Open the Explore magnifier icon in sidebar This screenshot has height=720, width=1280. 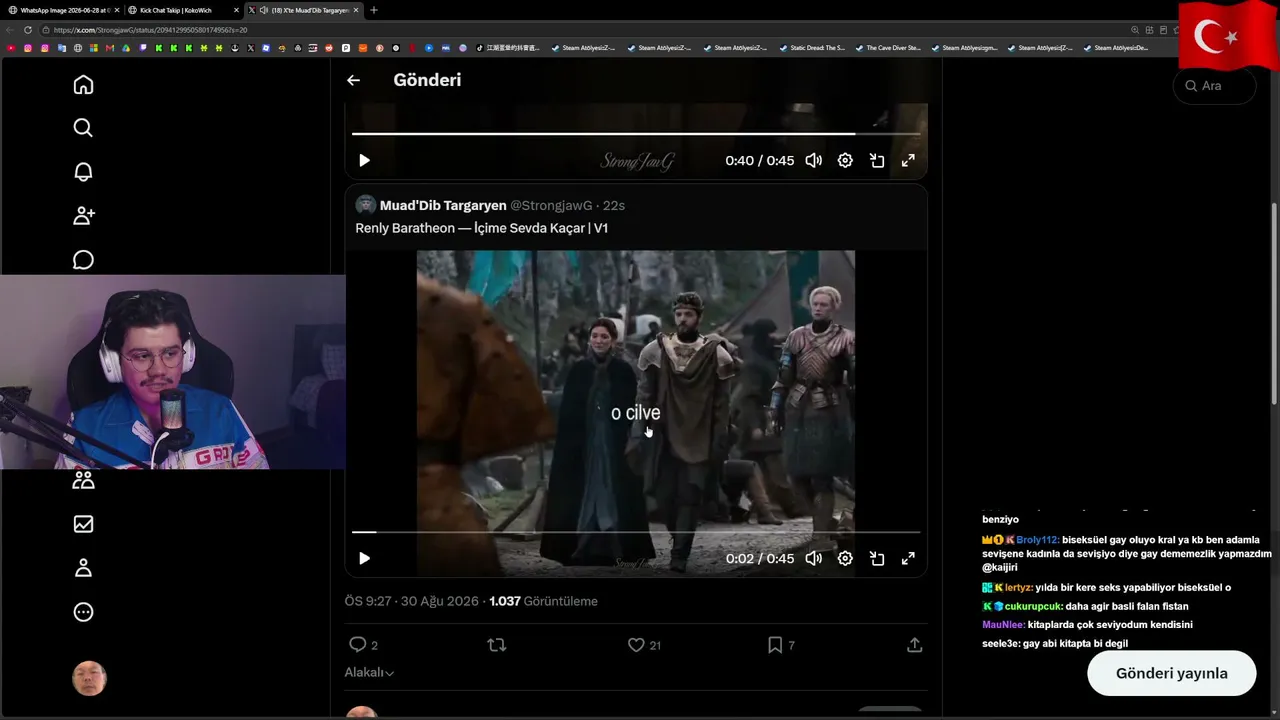[83, 128]
